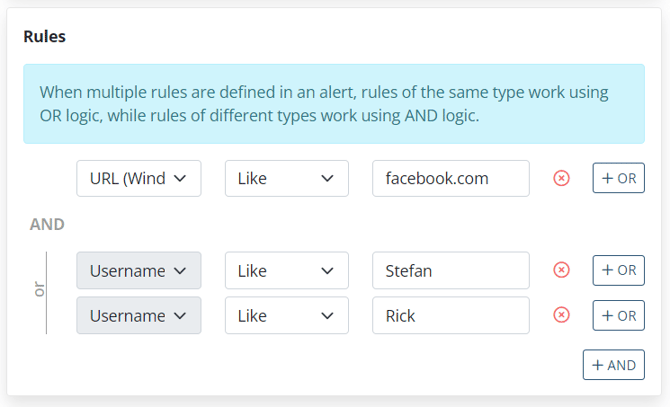Add a new AND rule group
This screenshot has height=407, width=670.
pos(613,365)
